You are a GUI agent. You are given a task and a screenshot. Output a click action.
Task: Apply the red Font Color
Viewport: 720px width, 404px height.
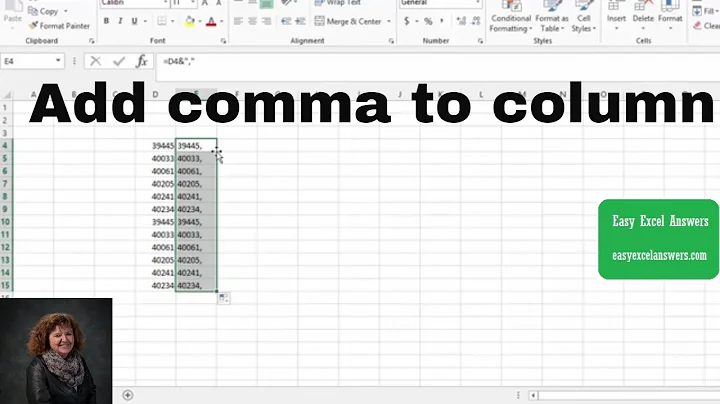click(211, 21)
